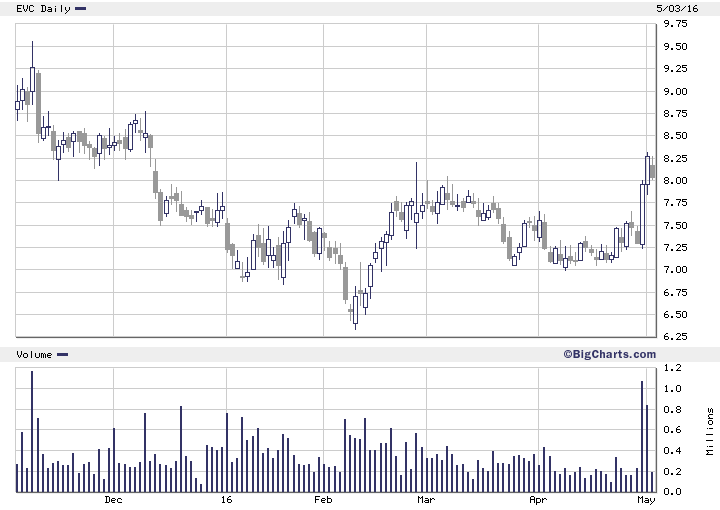This screenshot has width=720, height=510.
Task: Select the 9.75 price axis label
Action: [x=675, y=24]
